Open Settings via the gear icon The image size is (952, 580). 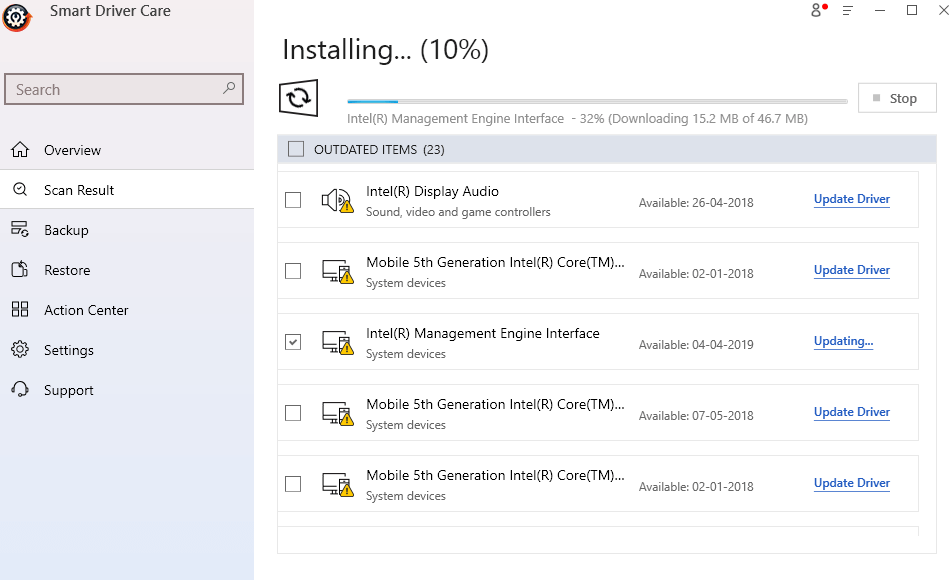[20, 350]
